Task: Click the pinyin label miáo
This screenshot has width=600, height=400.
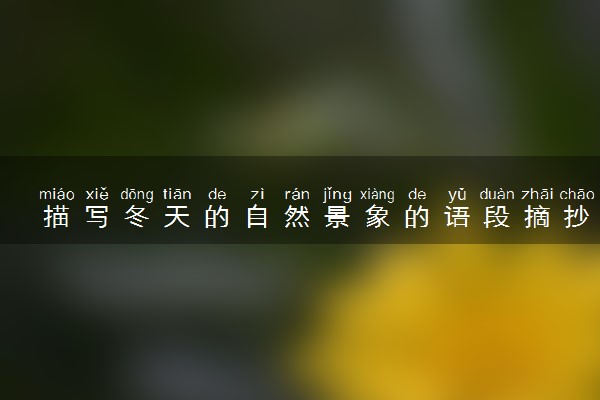Action: tap(57, 194)
